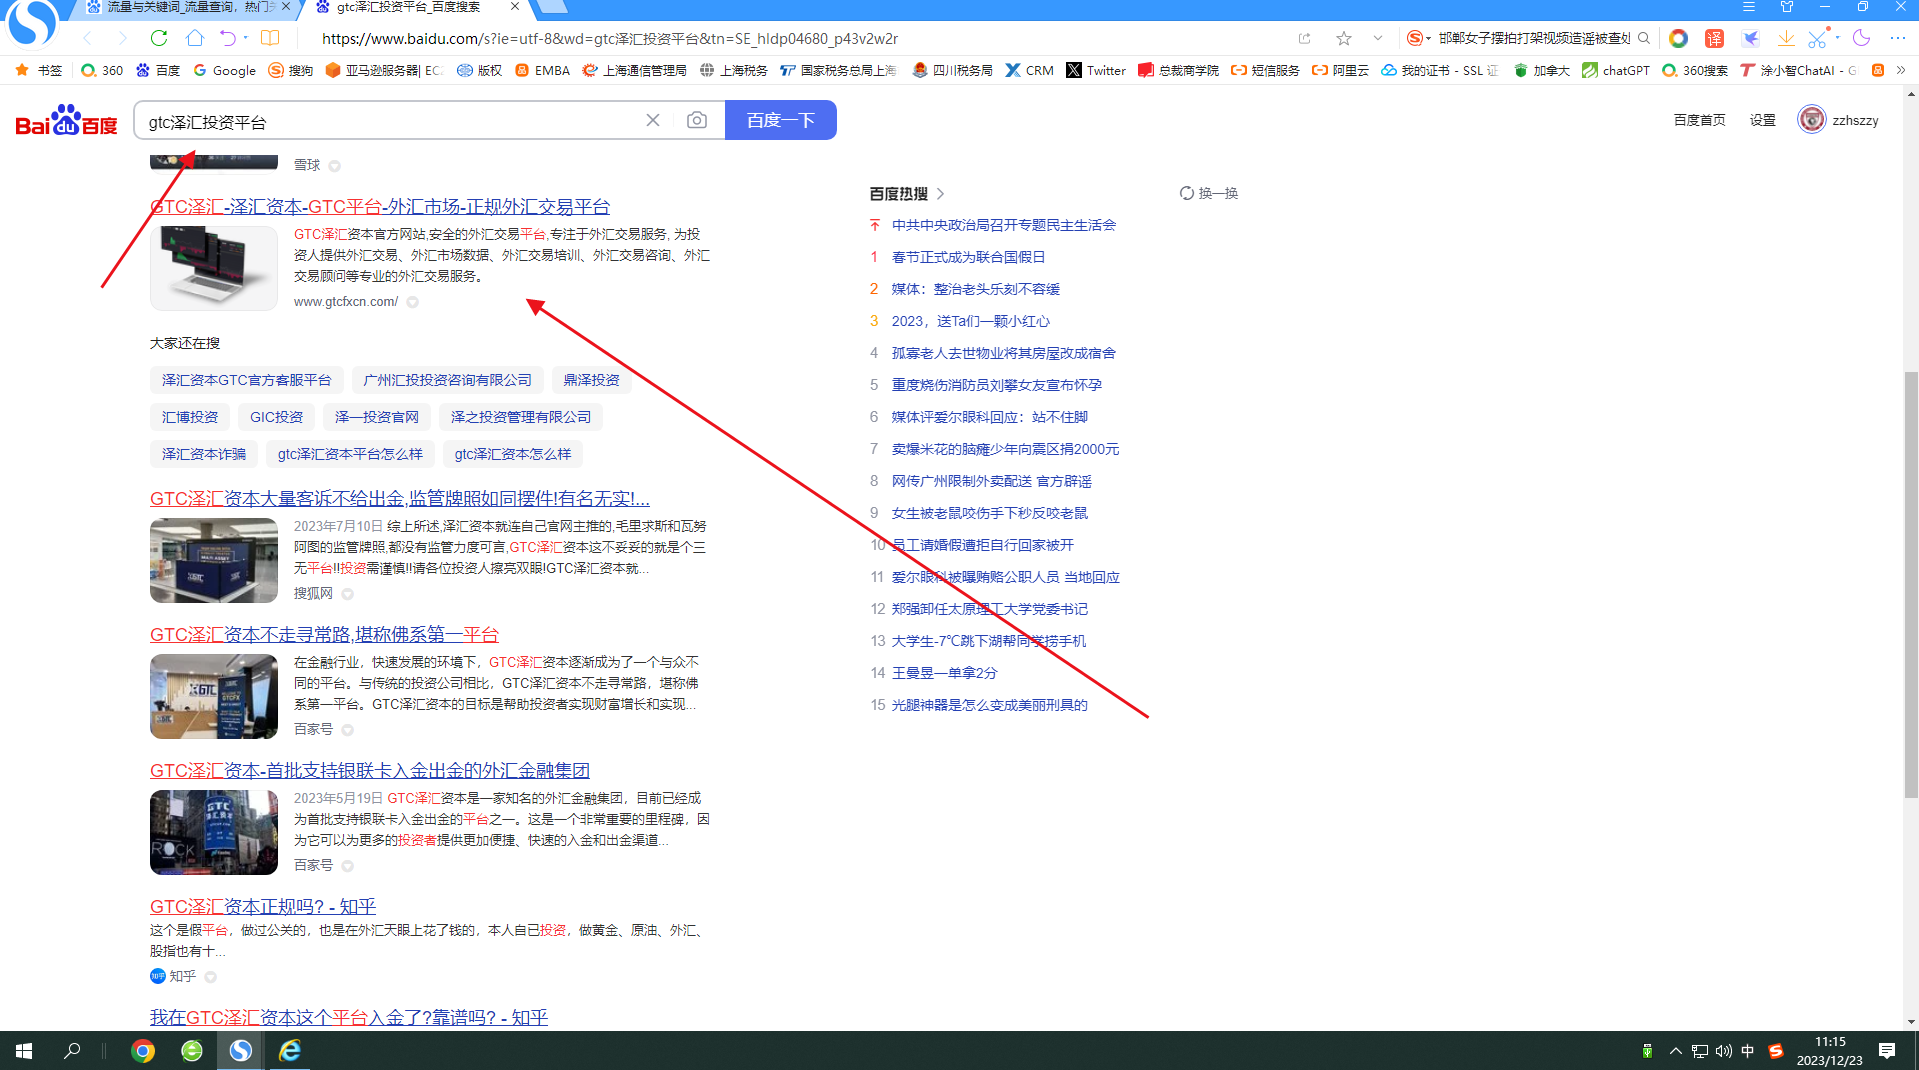Expand the 百度热搜 panel arrow
1919x1070 pixels.
point(940,193)
